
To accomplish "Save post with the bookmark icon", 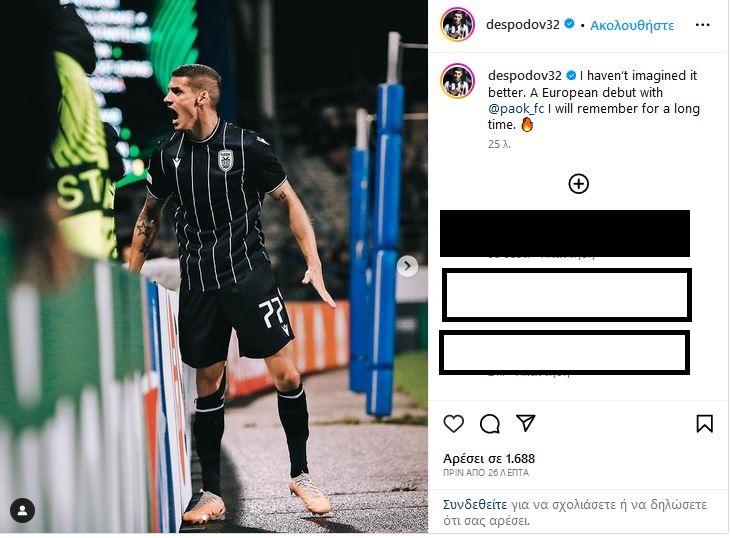I will click(x=704, y=424).
